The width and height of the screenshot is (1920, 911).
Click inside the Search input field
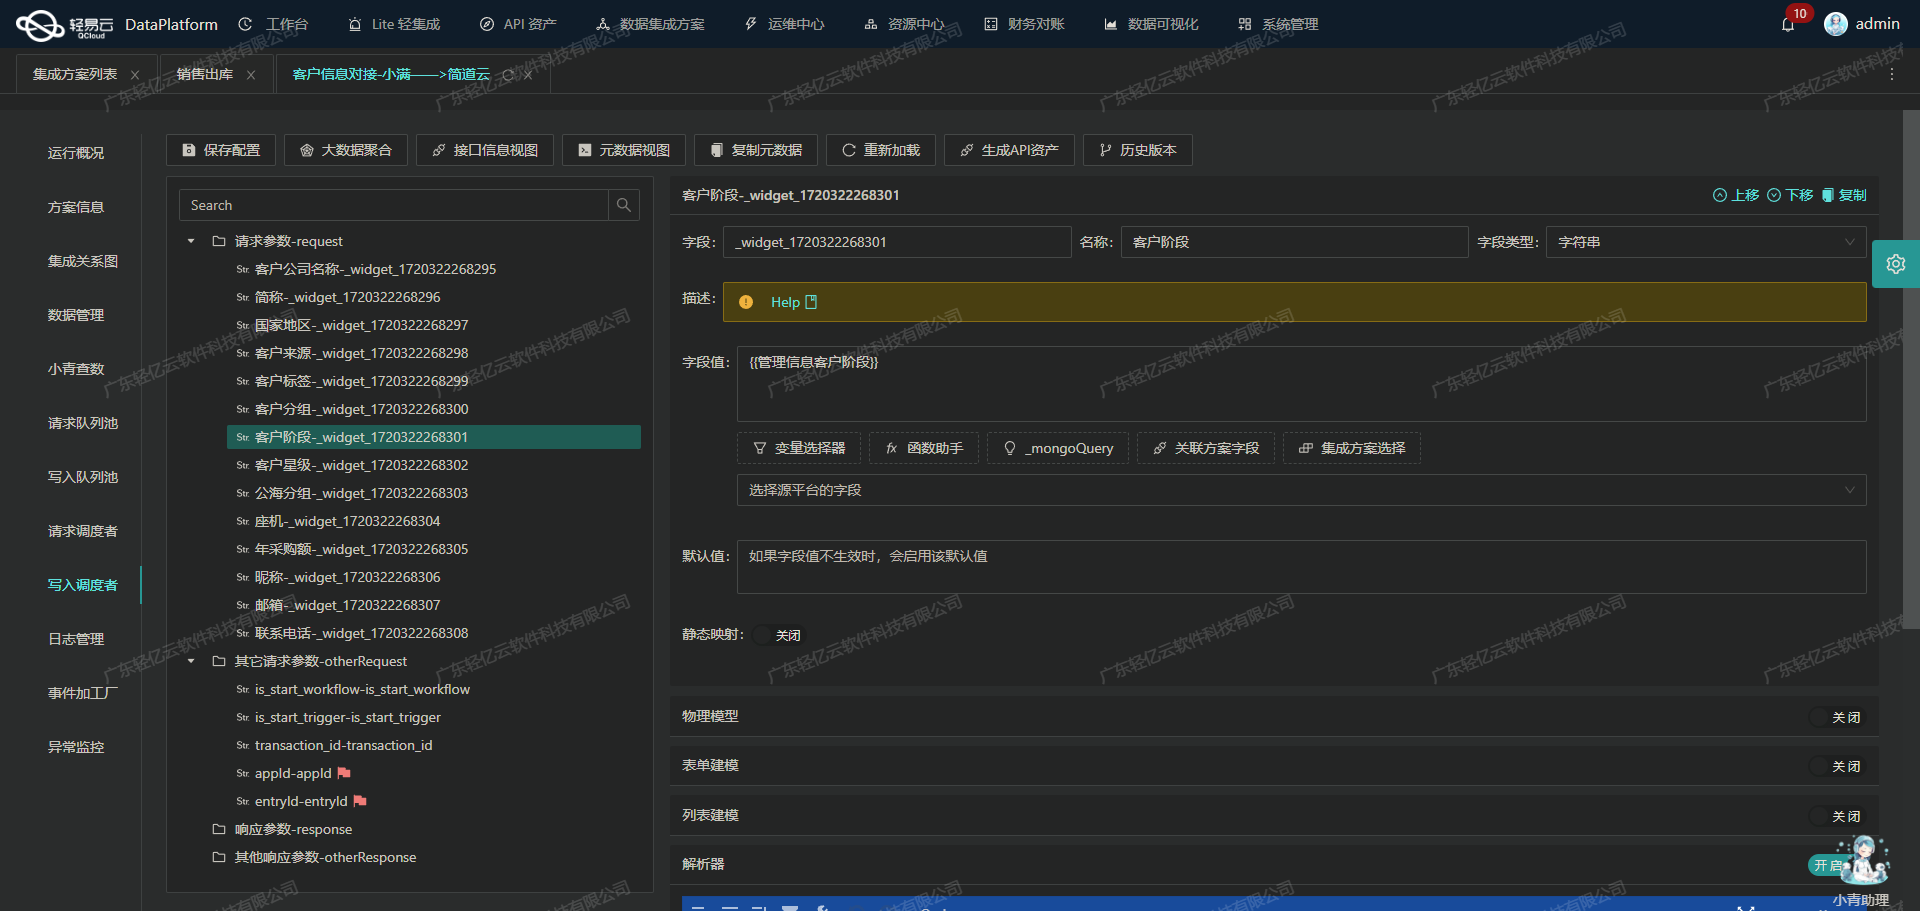tap(390, 205)
